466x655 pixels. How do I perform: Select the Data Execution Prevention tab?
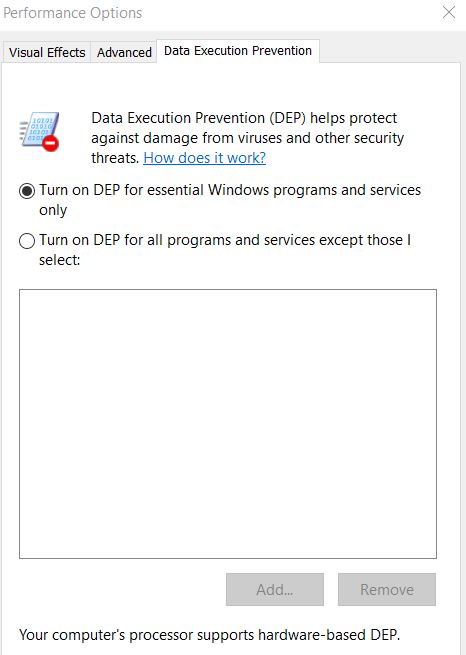point(238,51)
